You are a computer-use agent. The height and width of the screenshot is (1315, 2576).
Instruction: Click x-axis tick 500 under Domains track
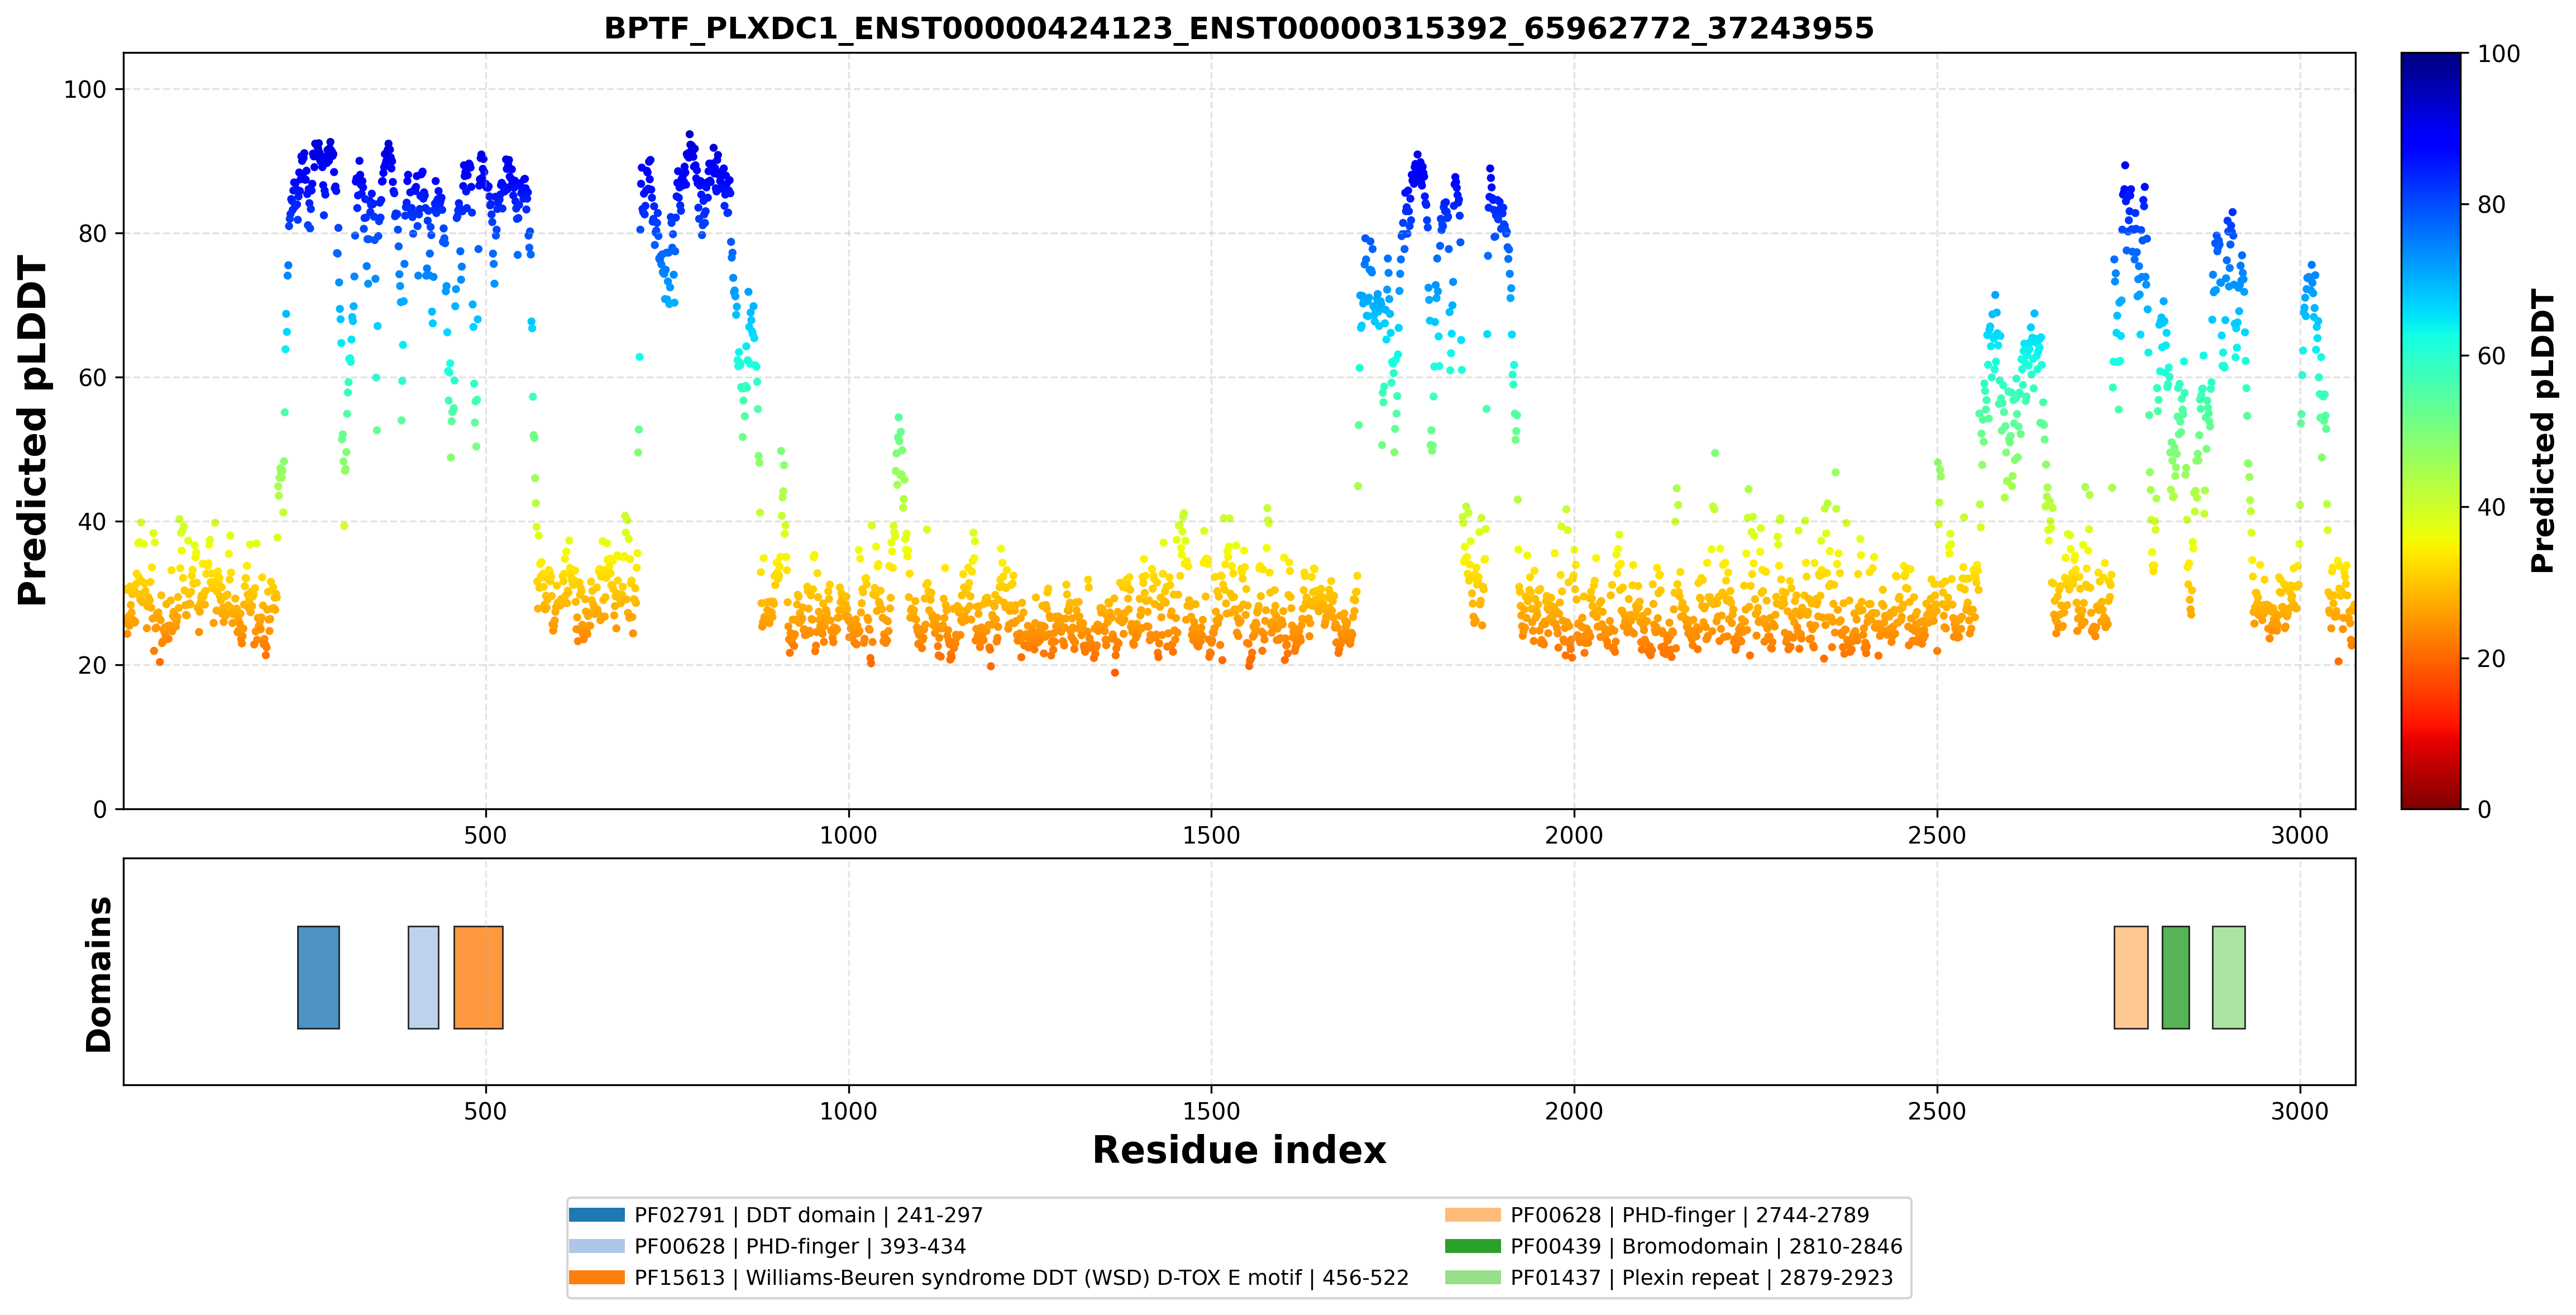click(486, 1111)
